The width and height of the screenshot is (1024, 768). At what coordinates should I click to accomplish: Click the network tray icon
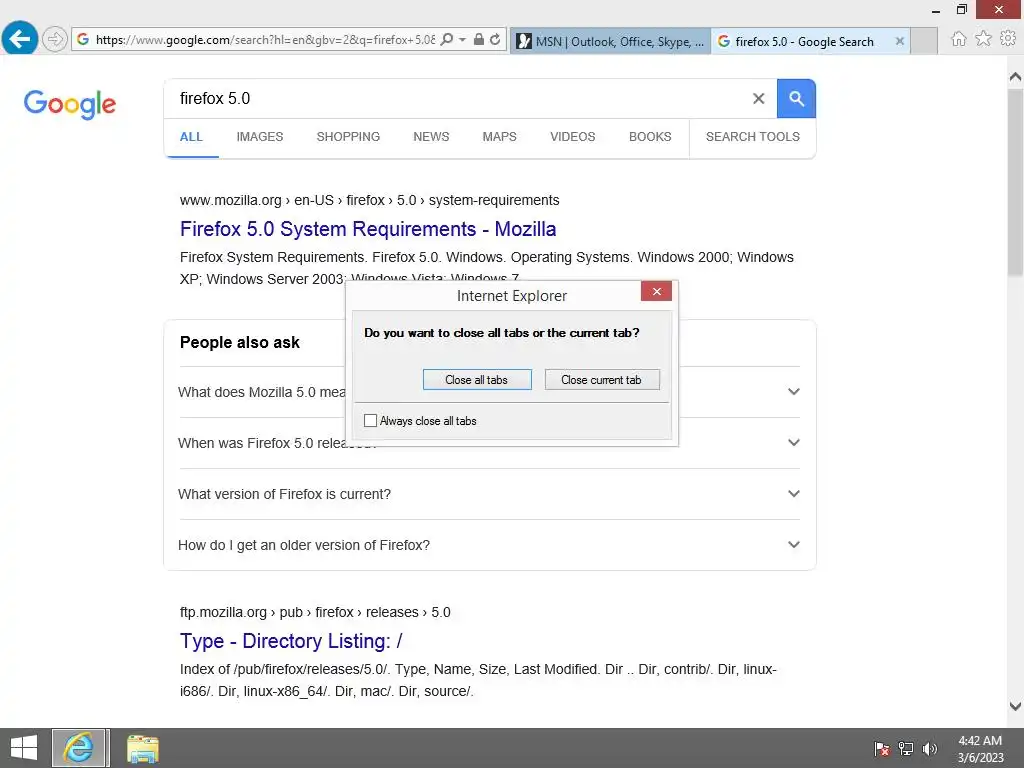pyautogui.click(x=906, y=749)
